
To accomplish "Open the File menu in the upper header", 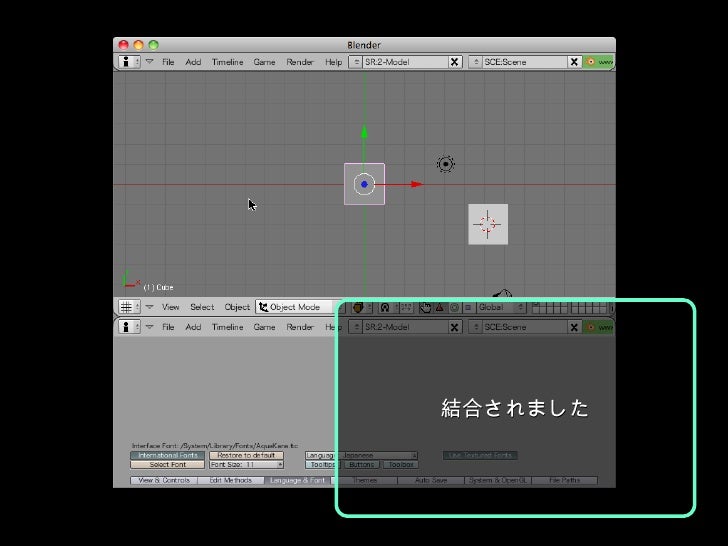I will coord(168,62).
